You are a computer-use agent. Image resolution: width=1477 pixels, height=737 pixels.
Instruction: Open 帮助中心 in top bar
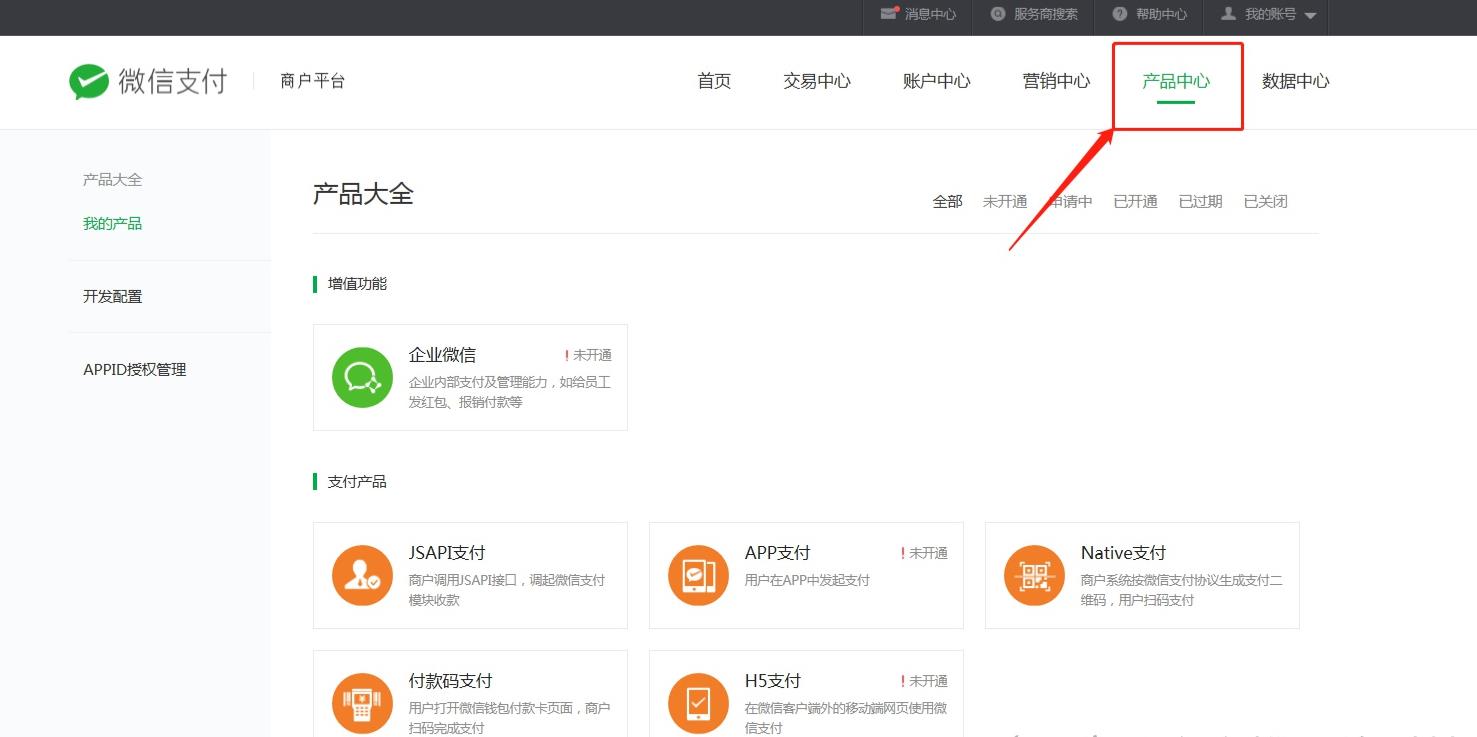click(x=1162, y=14)
